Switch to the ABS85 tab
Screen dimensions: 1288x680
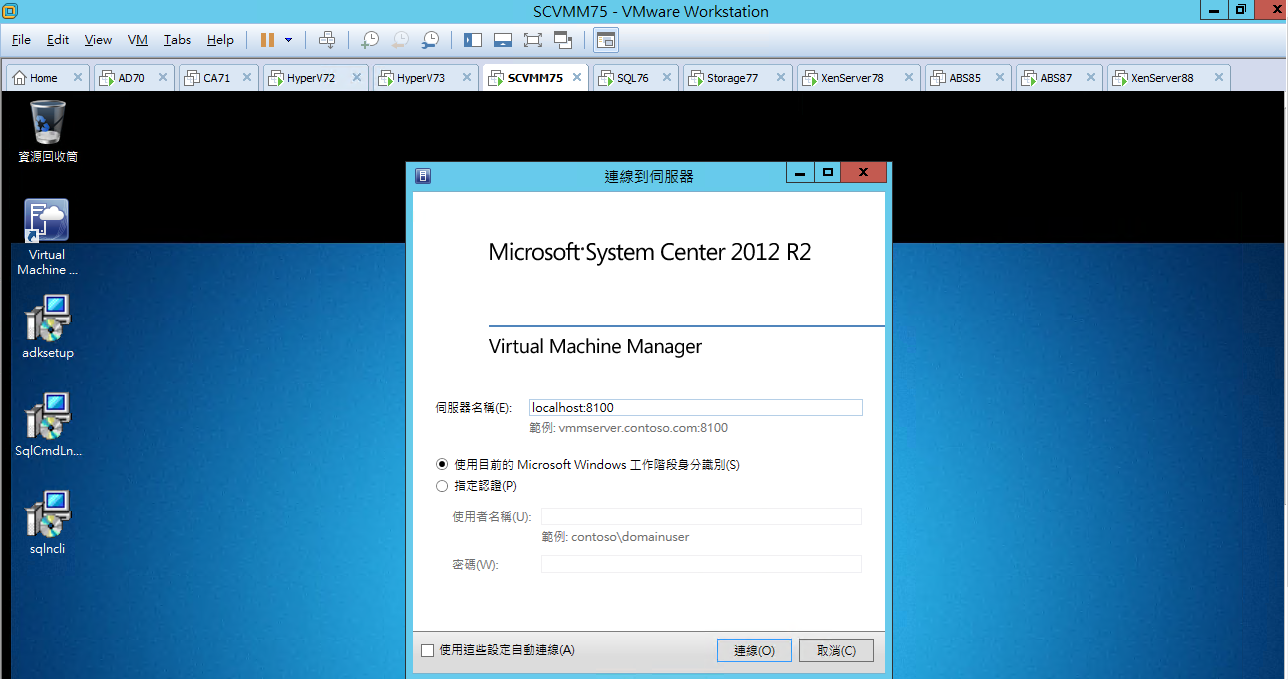[968, 78]
